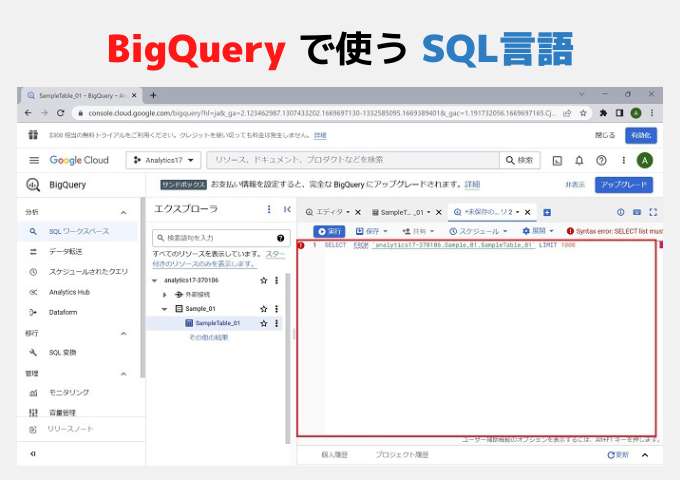Expand the query history panel chevron

(x=645, y=455)
